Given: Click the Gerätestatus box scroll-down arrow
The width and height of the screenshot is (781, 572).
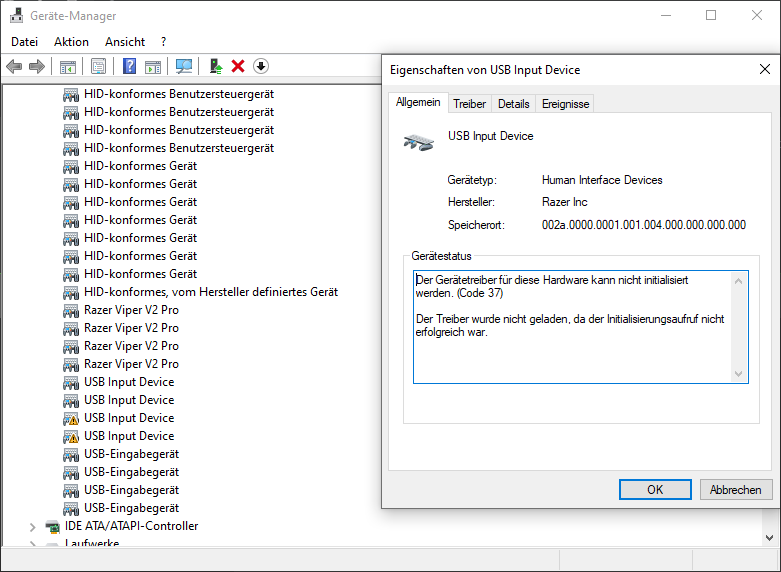Looking at the screenshot, I should [739, 374].
